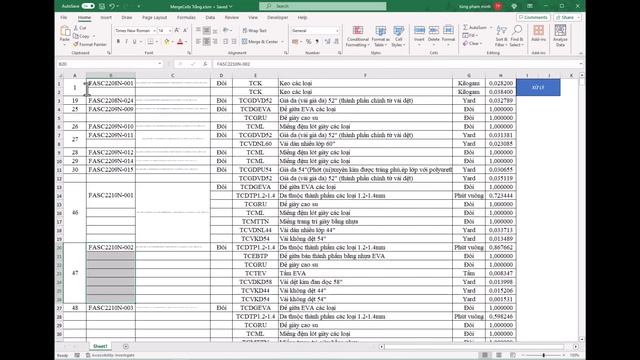Viewport: 640px width, 360px height.
Task: Align cell text to the right
Action: (215, 42)
